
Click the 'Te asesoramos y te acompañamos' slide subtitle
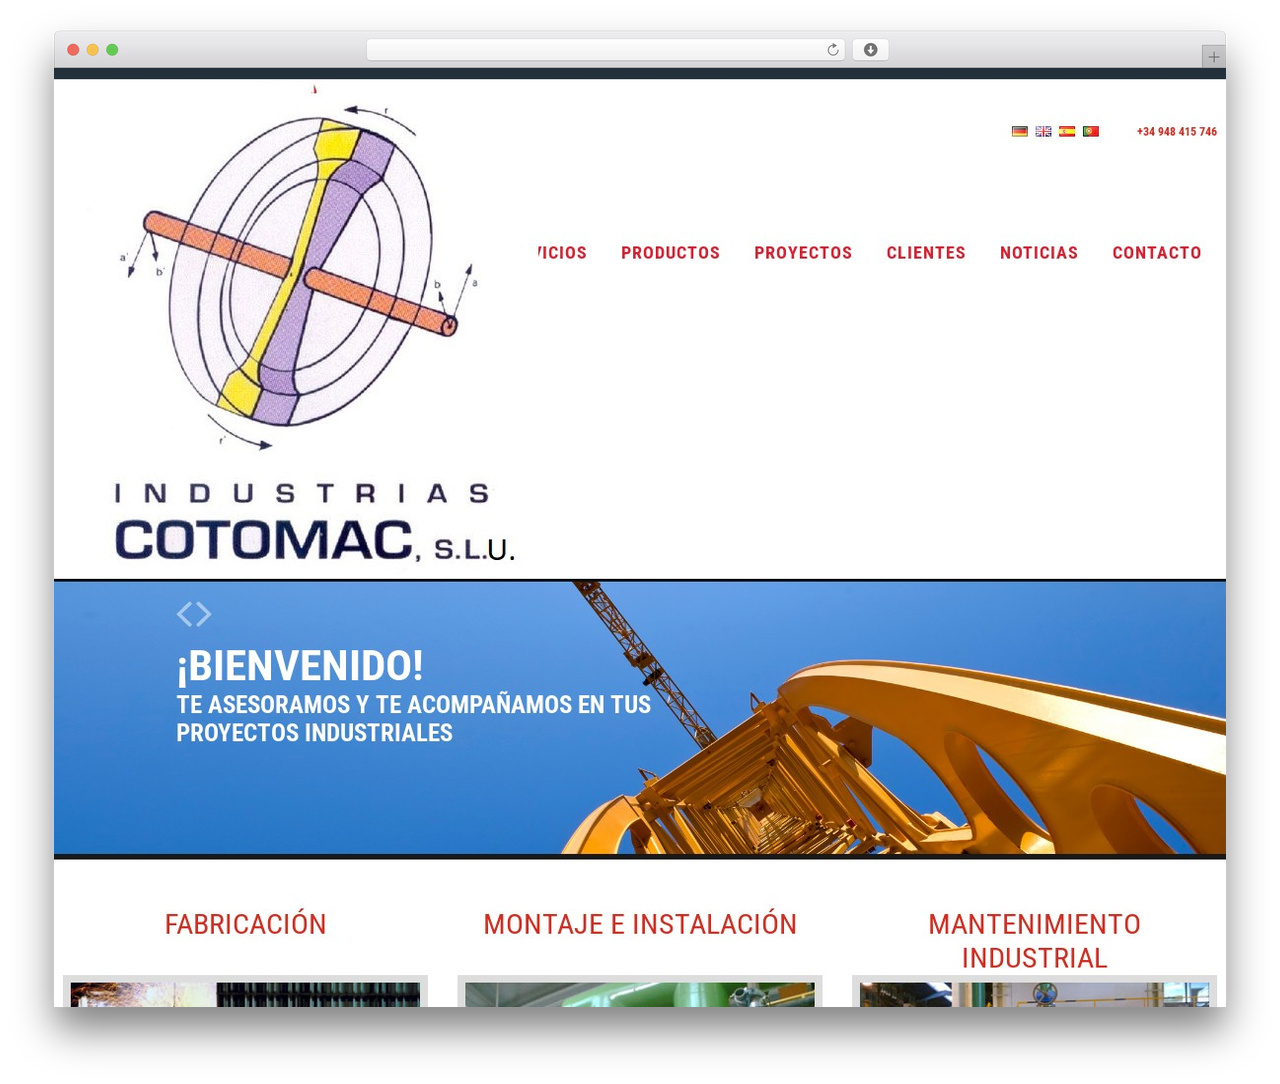tap(414, 719)
